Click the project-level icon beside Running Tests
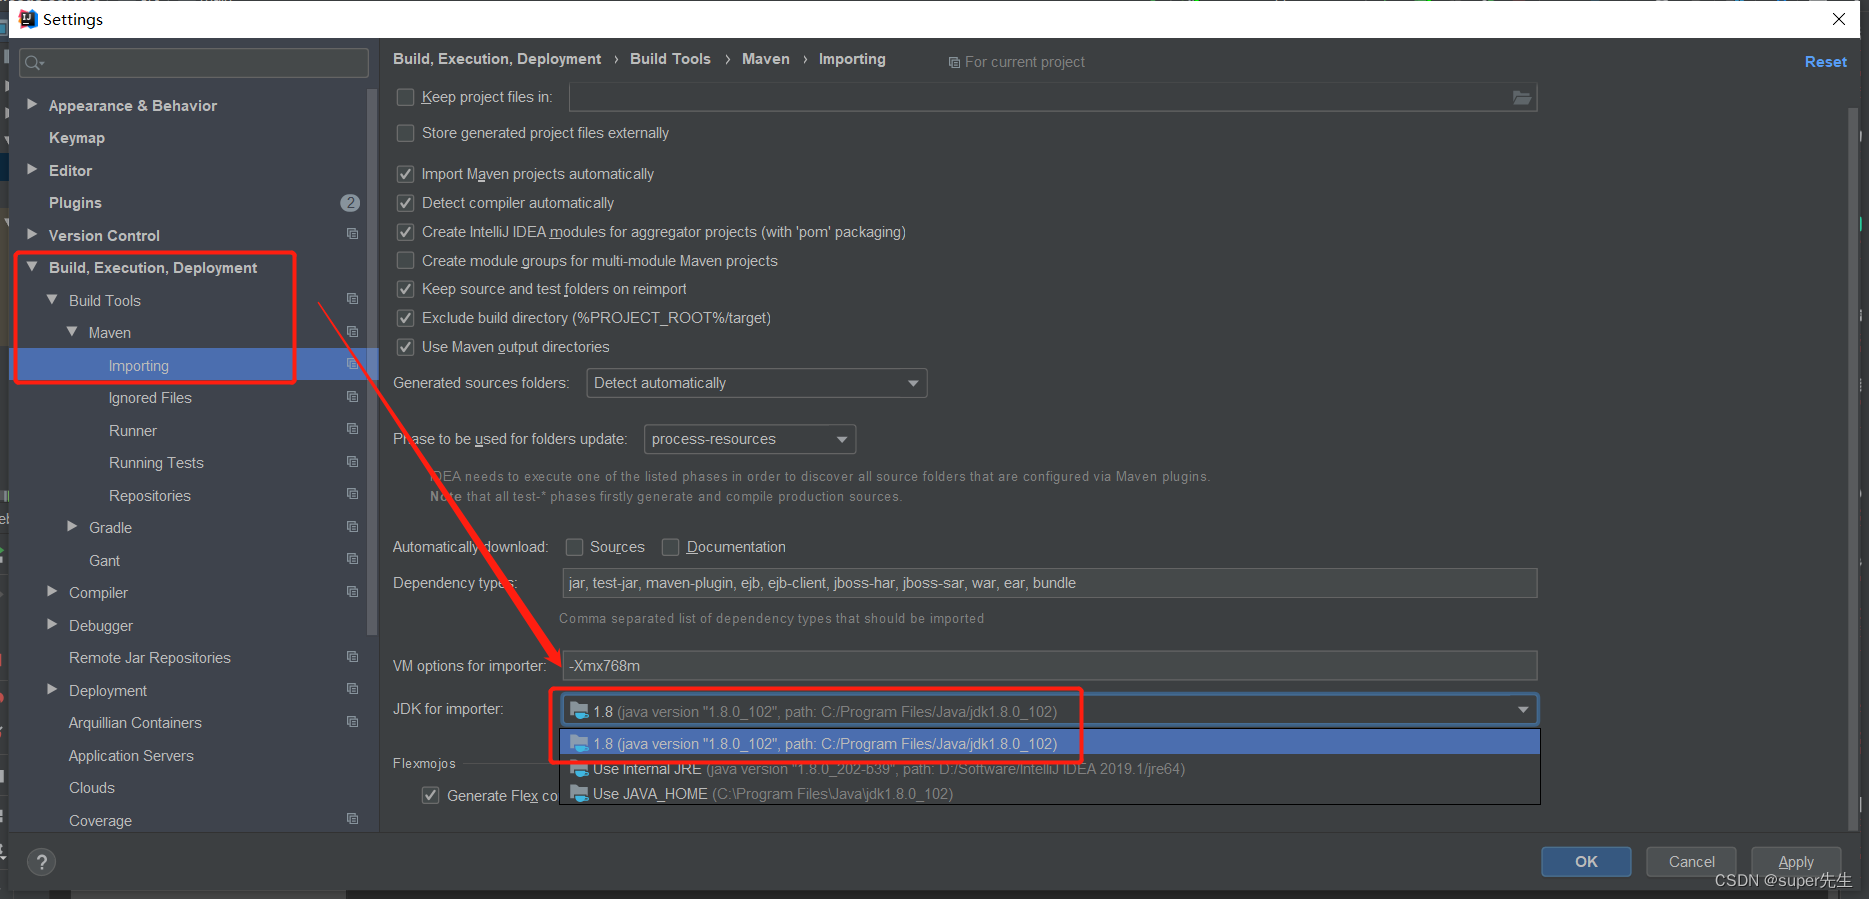Screen dimensions: 1869x899 point(352,462)
